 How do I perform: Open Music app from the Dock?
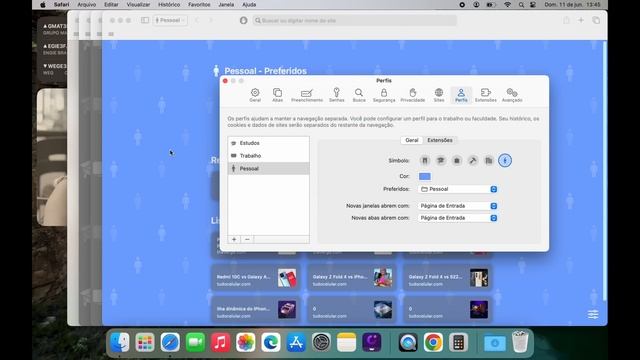pyautogui.click(x=220, y=342)
